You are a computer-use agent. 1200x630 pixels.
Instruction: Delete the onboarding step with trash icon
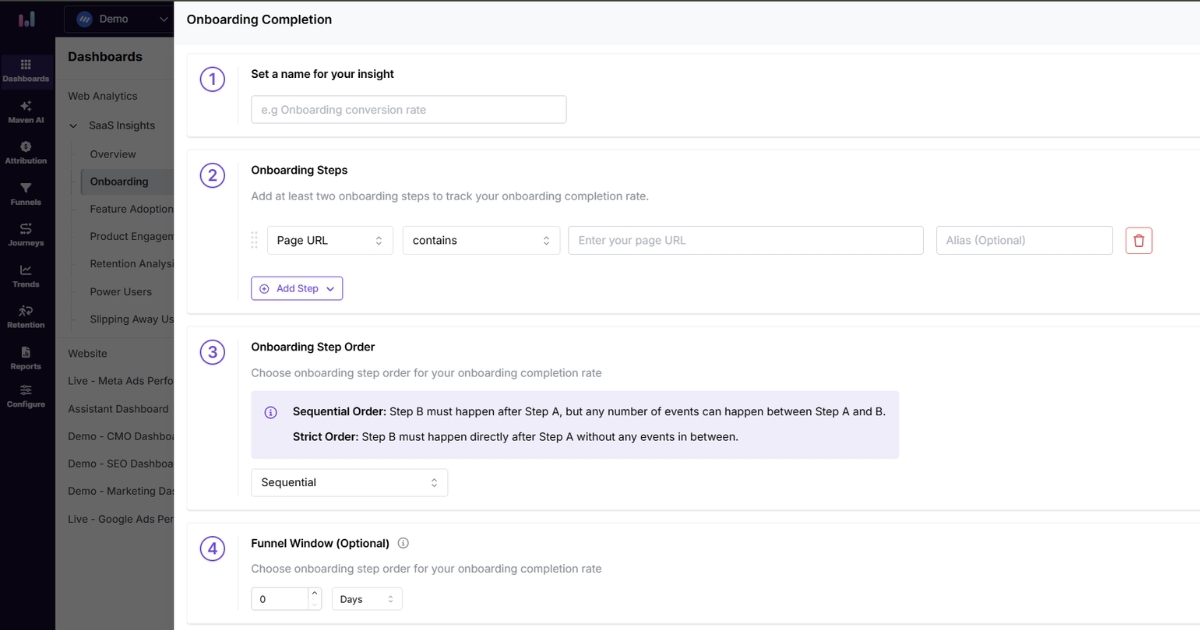[x=1139, y=240]
